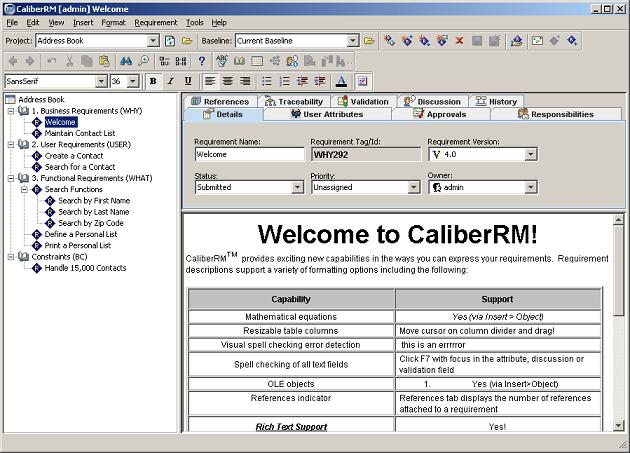Select Search by Zip Code requirement

point(91,223)
